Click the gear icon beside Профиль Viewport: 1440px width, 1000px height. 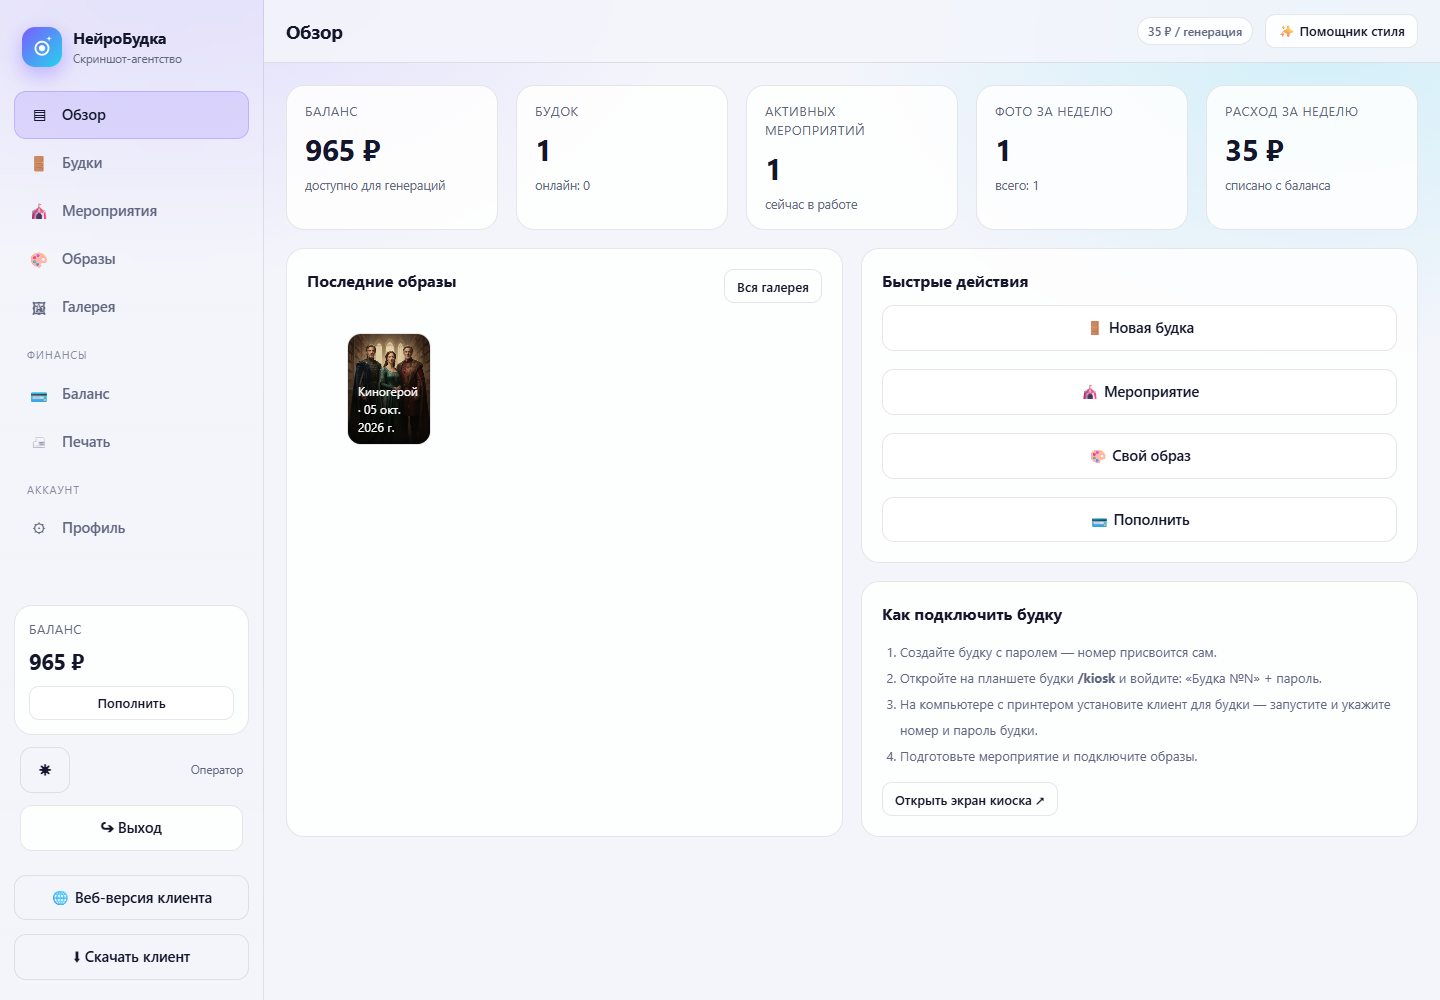click(39, 528)
